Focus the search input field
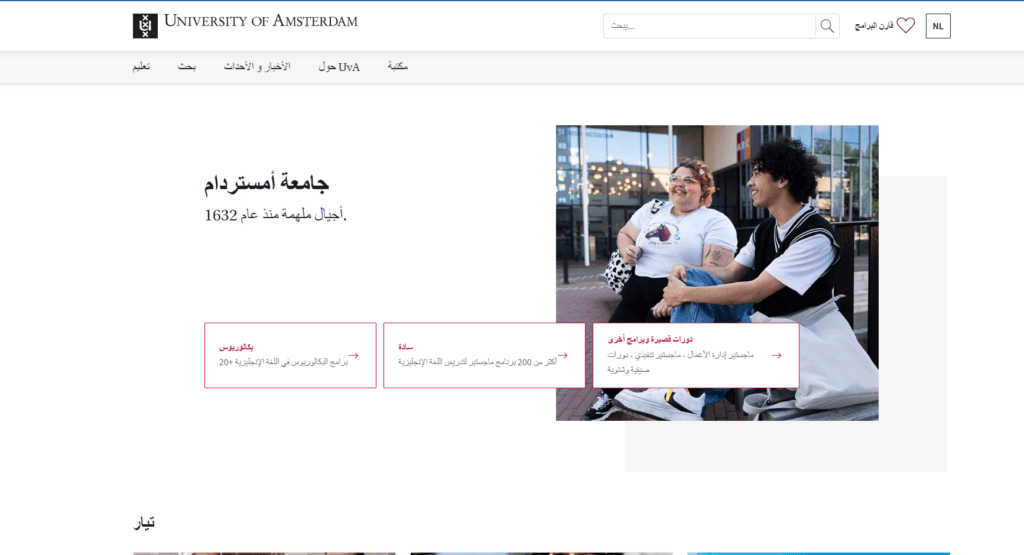This screenshot has width=1024, height=555. pos(708,26)
